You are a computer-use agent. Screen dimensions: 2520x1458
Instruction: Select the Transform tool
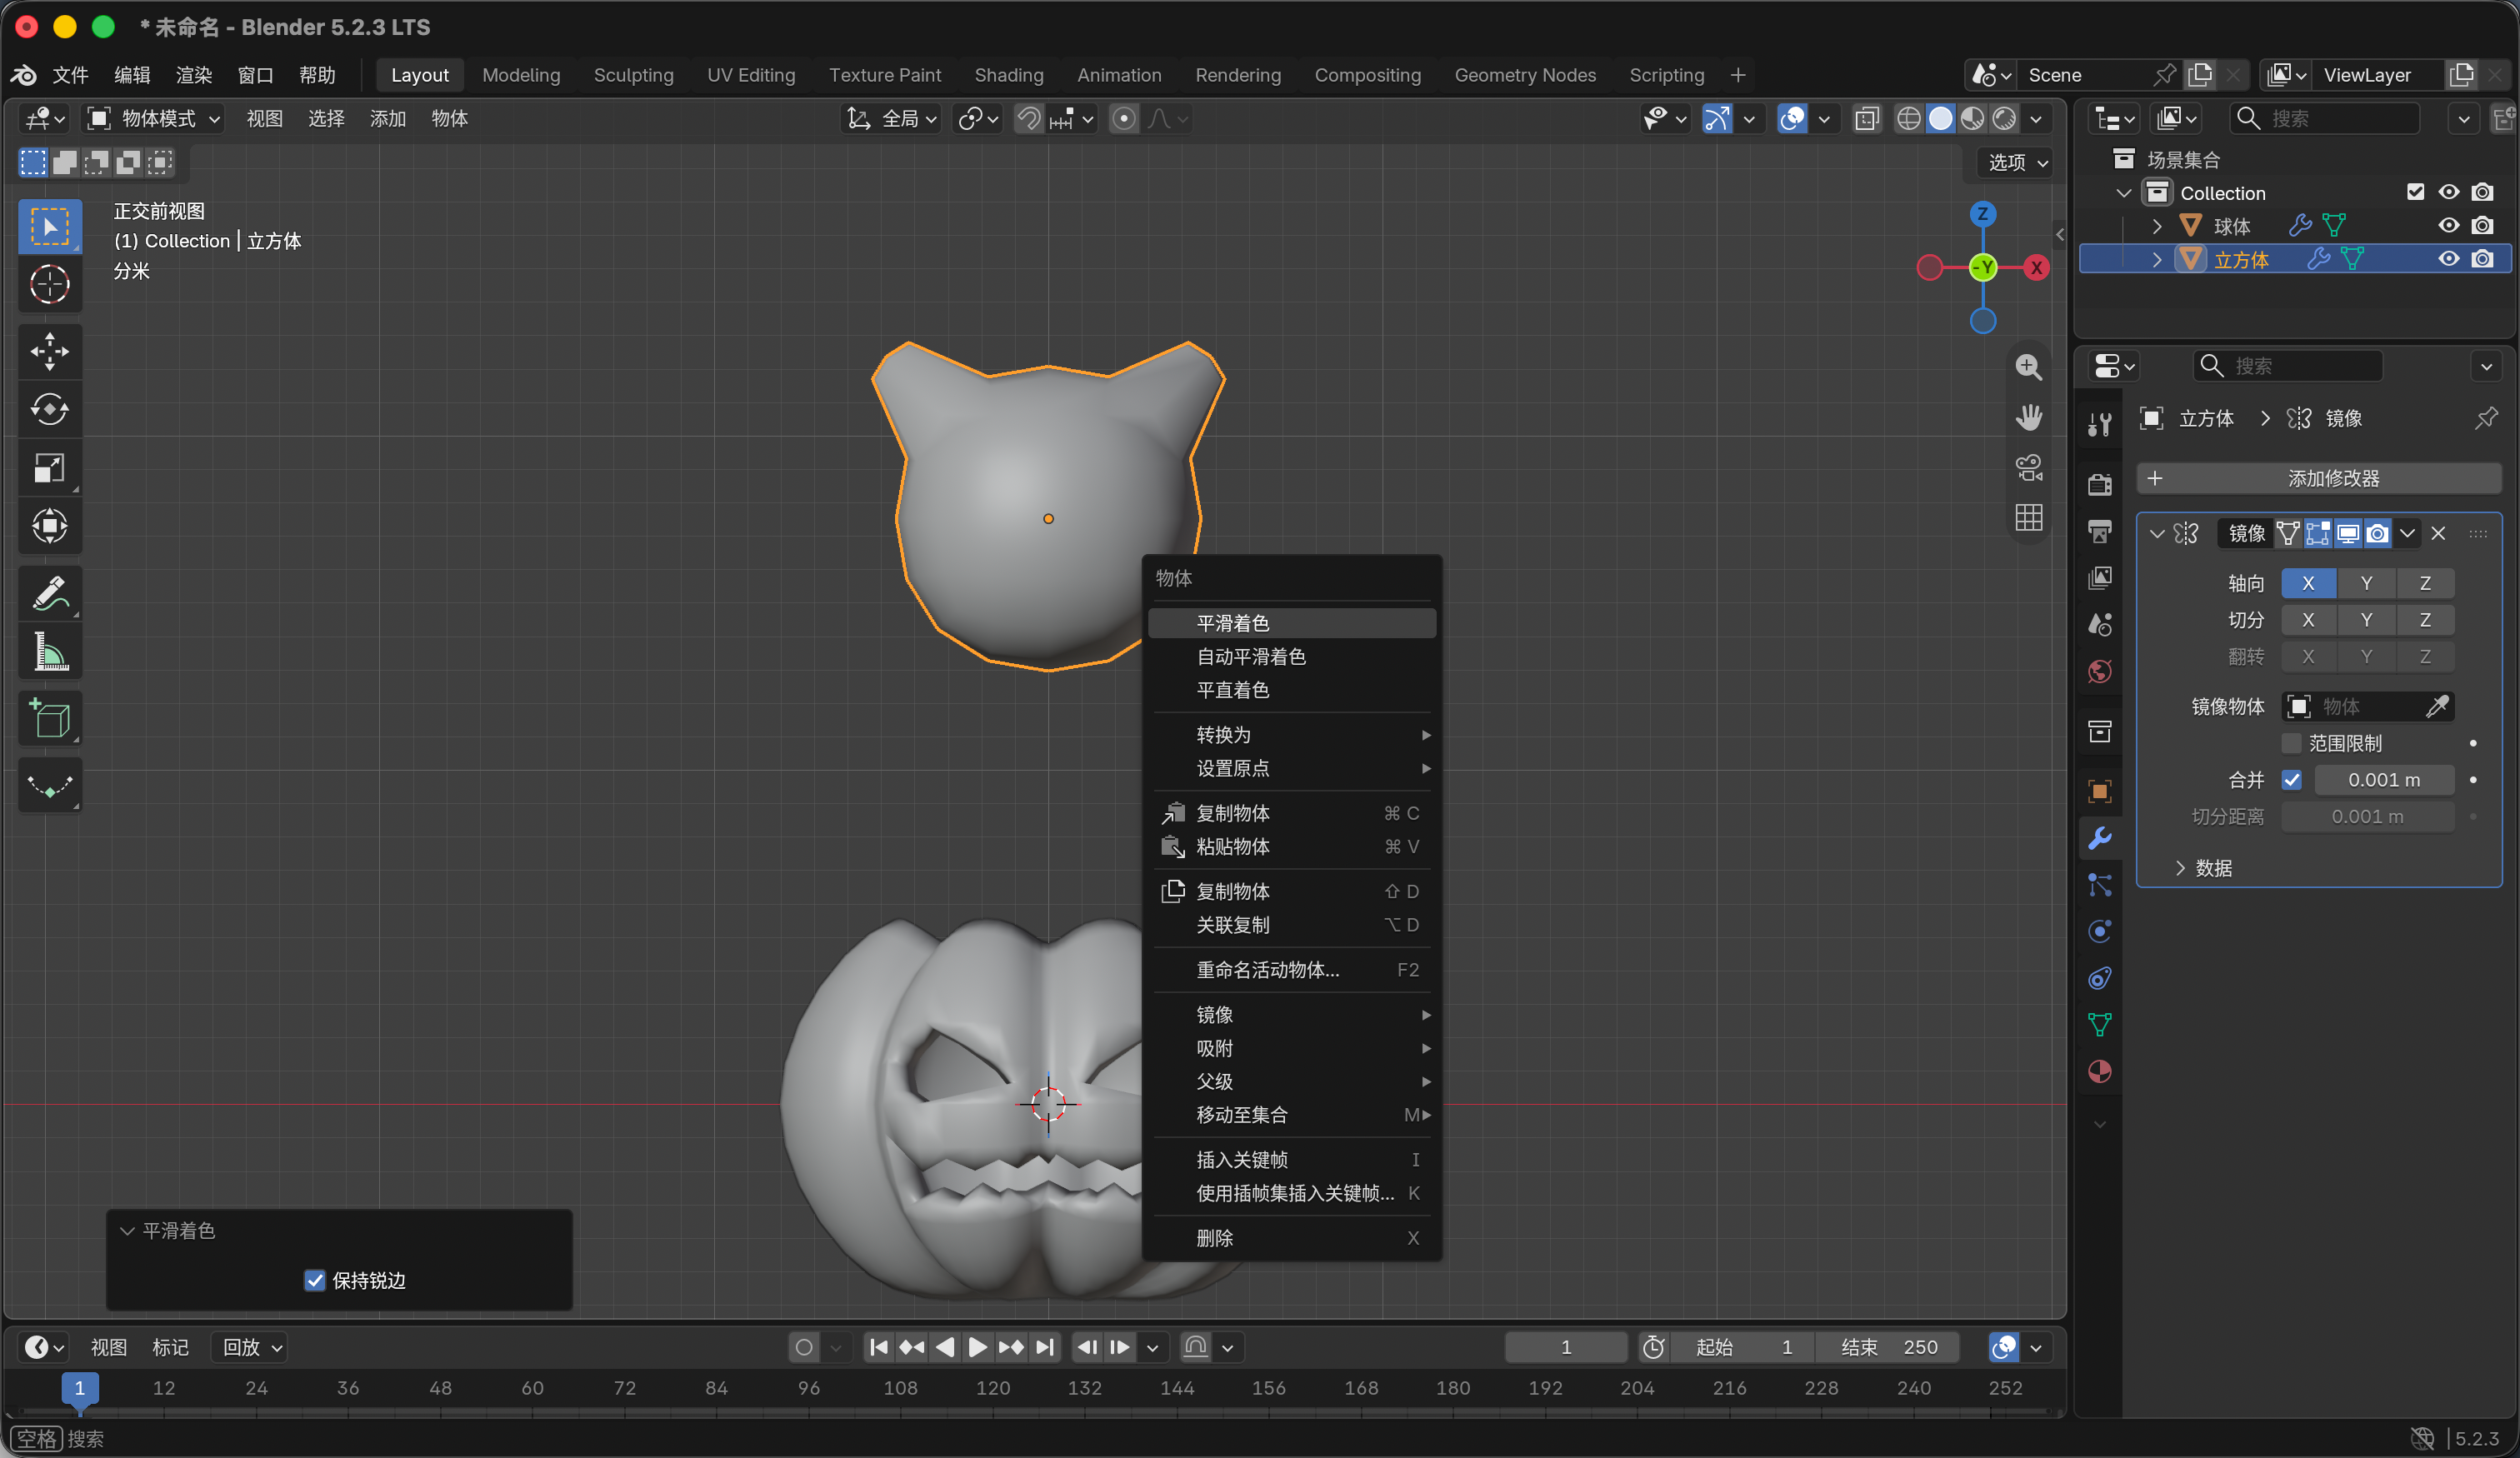(49, 526)
